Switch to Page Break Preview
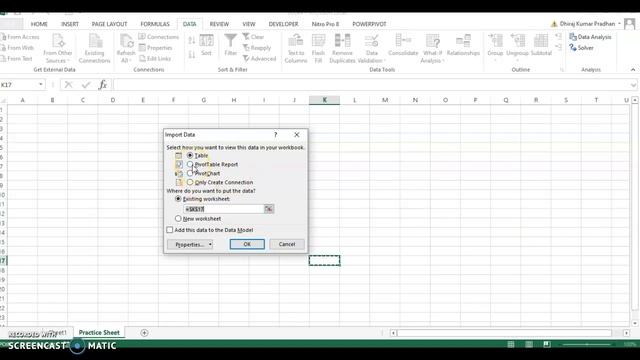 [547, 344]
